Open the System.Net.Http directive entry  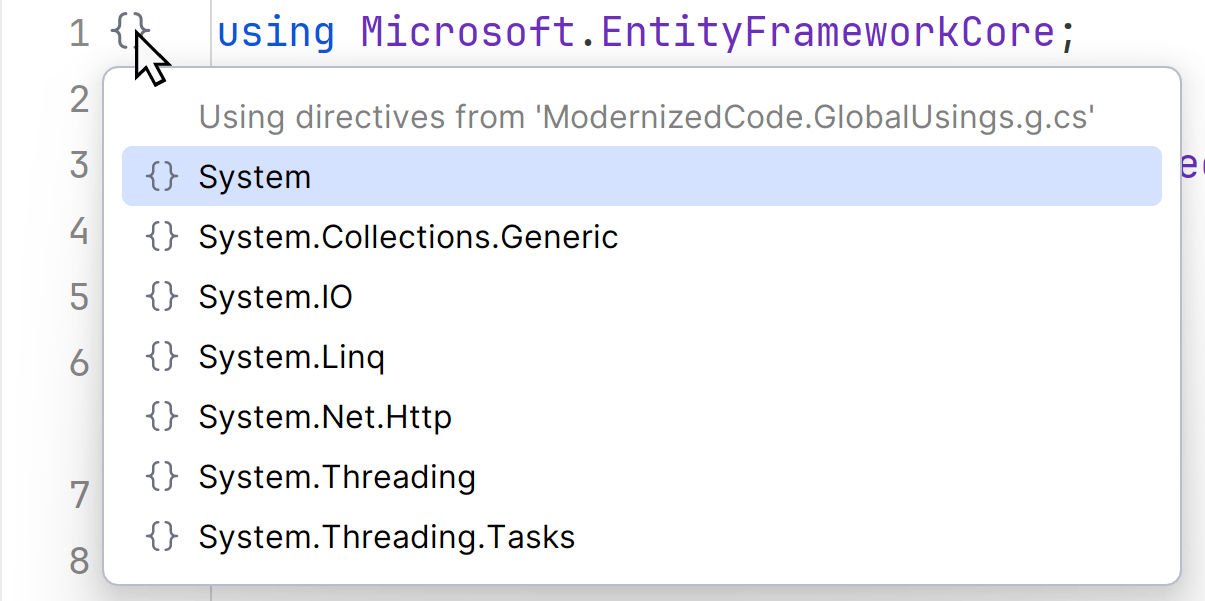(x=325, y=417)
